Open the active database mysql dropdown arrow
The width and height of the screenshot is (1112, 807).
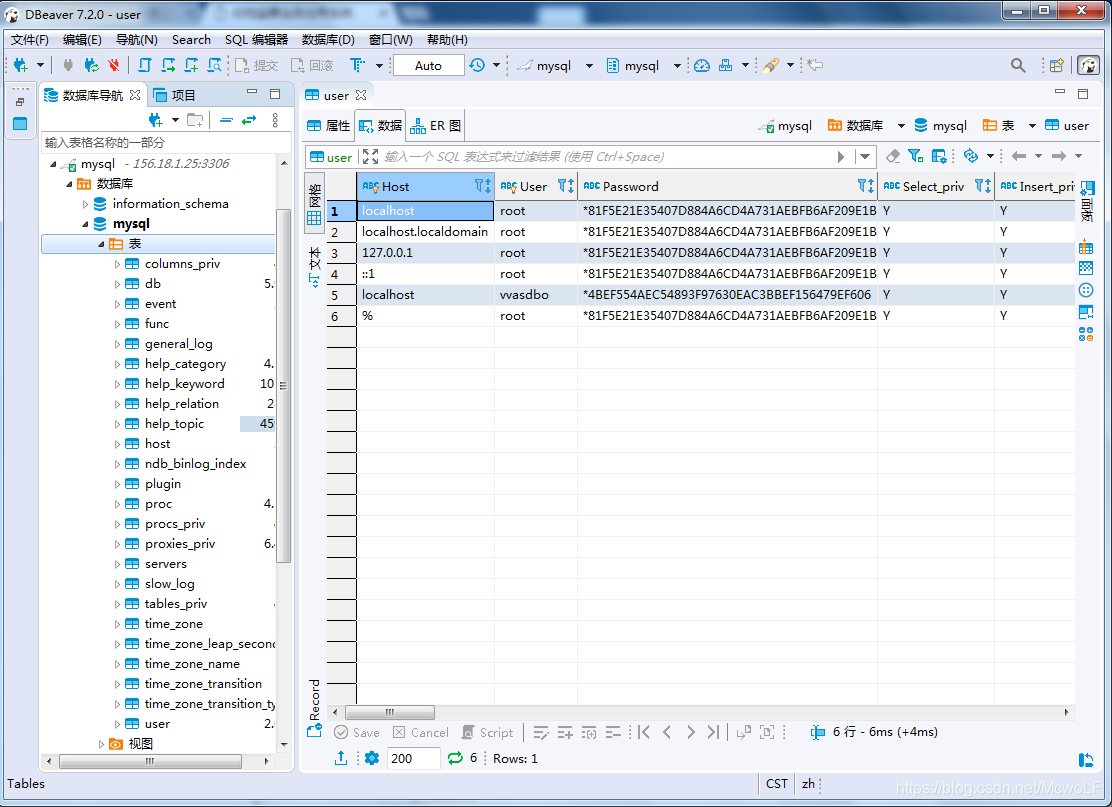click(x=677, y=65)
